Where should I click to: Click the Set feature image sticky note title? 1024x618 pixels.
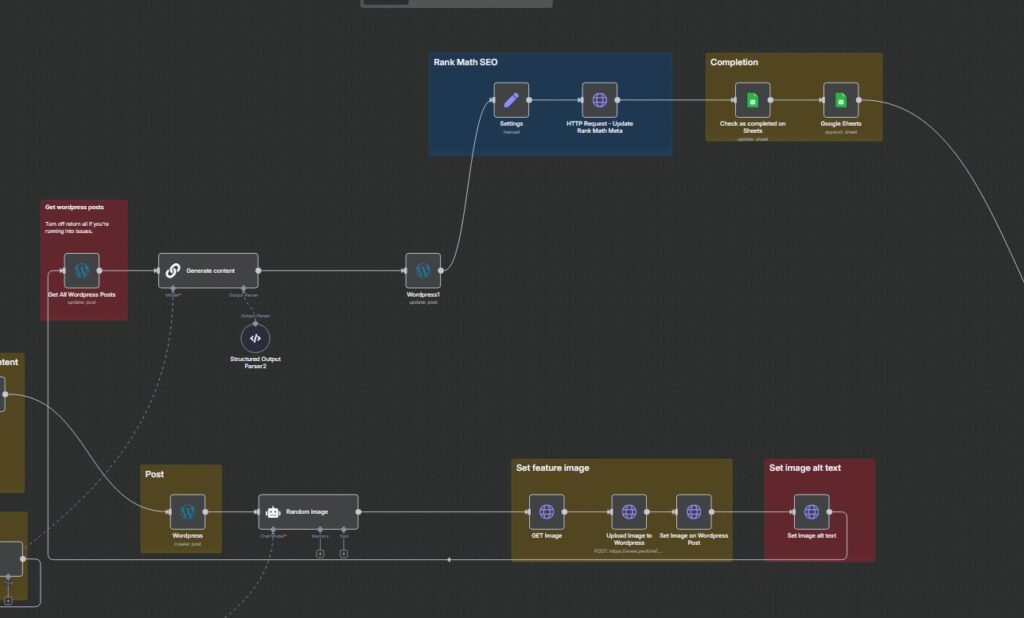point(552,468)
